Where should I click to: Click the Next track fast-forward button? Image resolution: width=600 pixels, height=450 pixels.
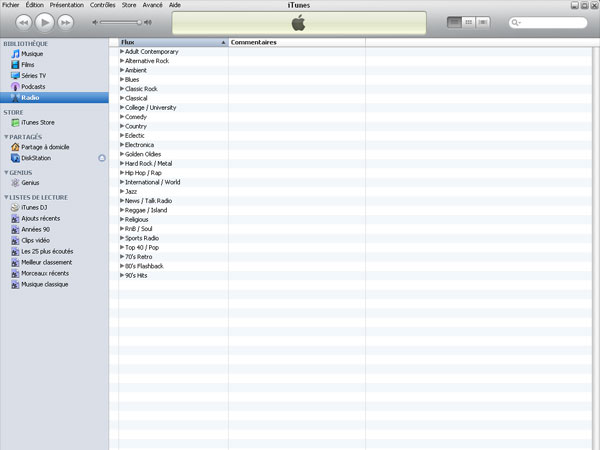coord(66,23)
